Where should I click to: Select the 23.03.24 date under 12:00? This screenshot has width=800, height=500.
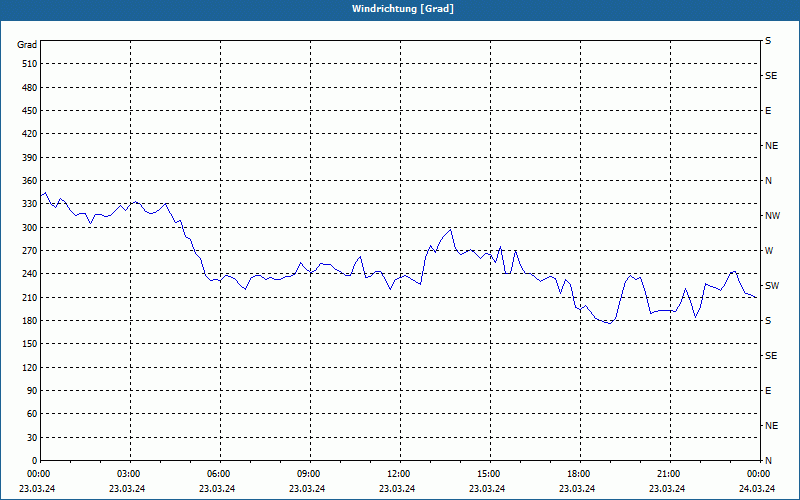click(397, 489)
